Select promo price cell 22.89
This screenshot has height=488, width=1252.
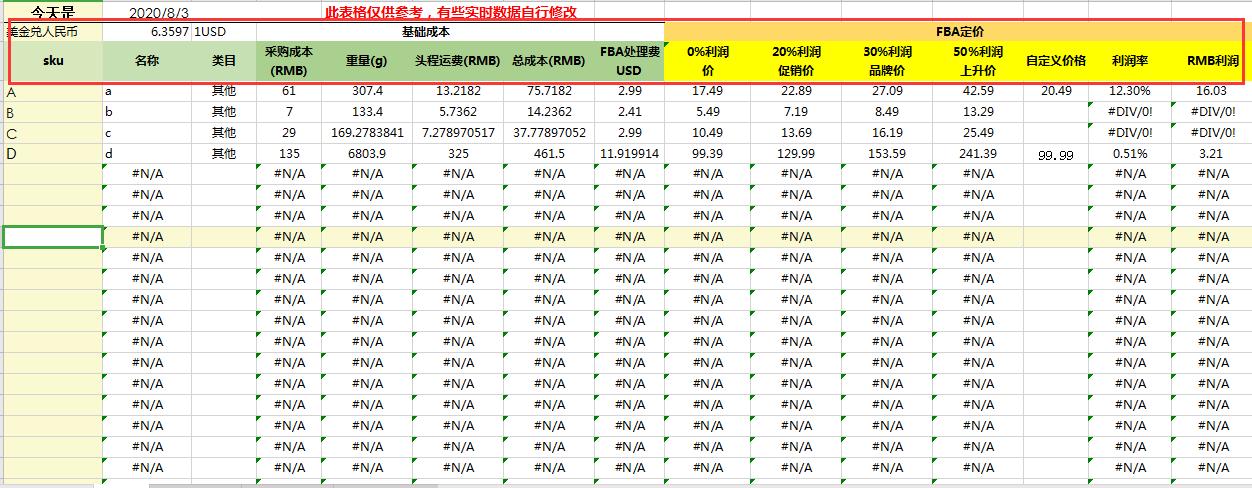pos(796,91)
